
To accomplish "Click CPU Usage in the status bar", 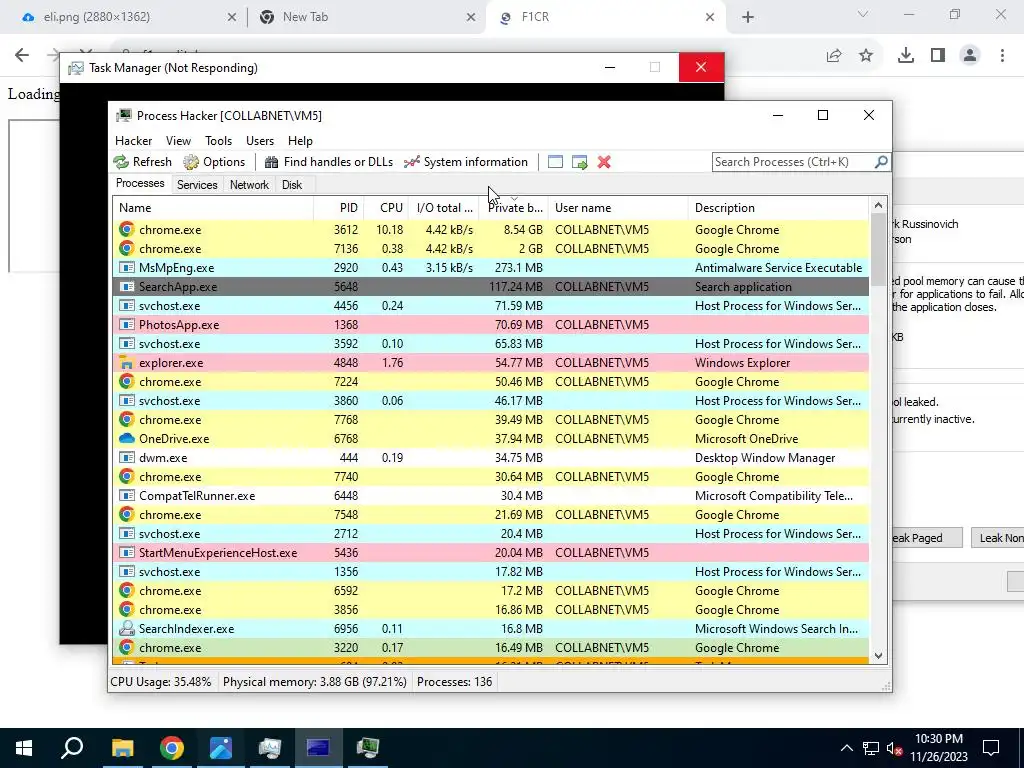I will tap(161, 682).
